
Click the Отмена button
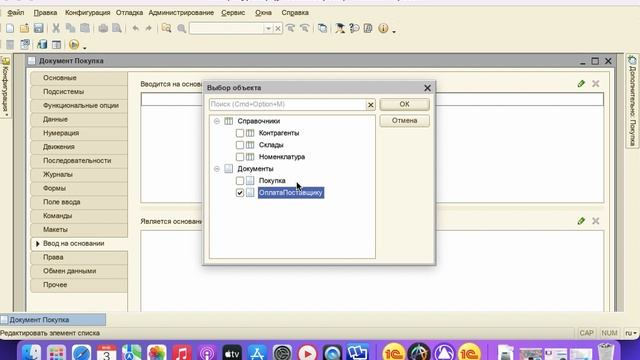(404, 120)
